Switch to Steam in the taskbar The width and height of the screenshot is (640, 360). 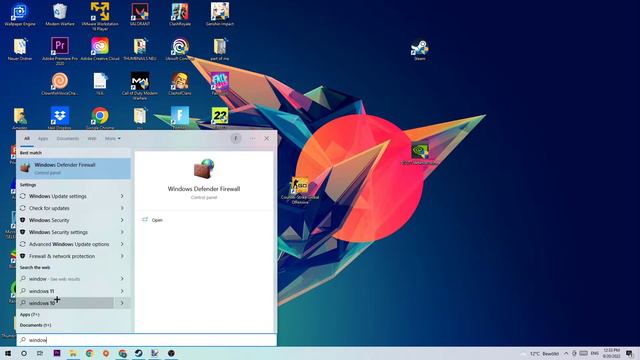point(138,353)
